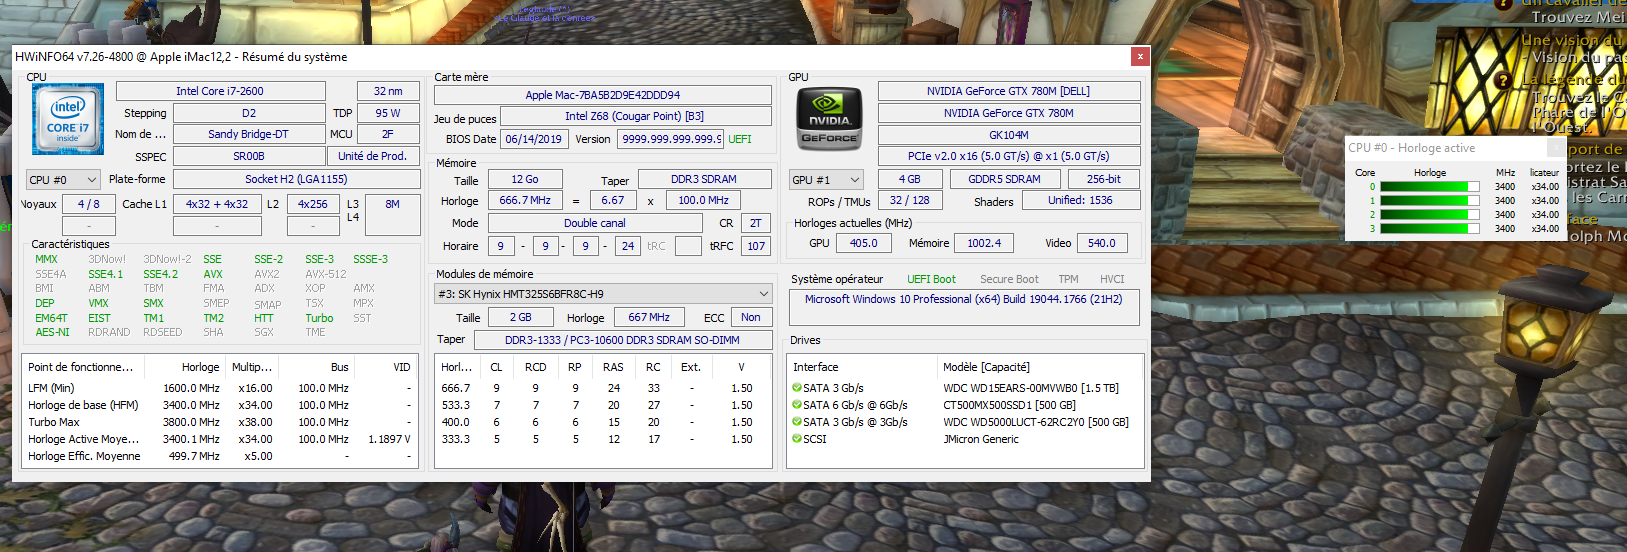Click the module size 2 GB field
The image size is (1627, 552).
[521, 317]
